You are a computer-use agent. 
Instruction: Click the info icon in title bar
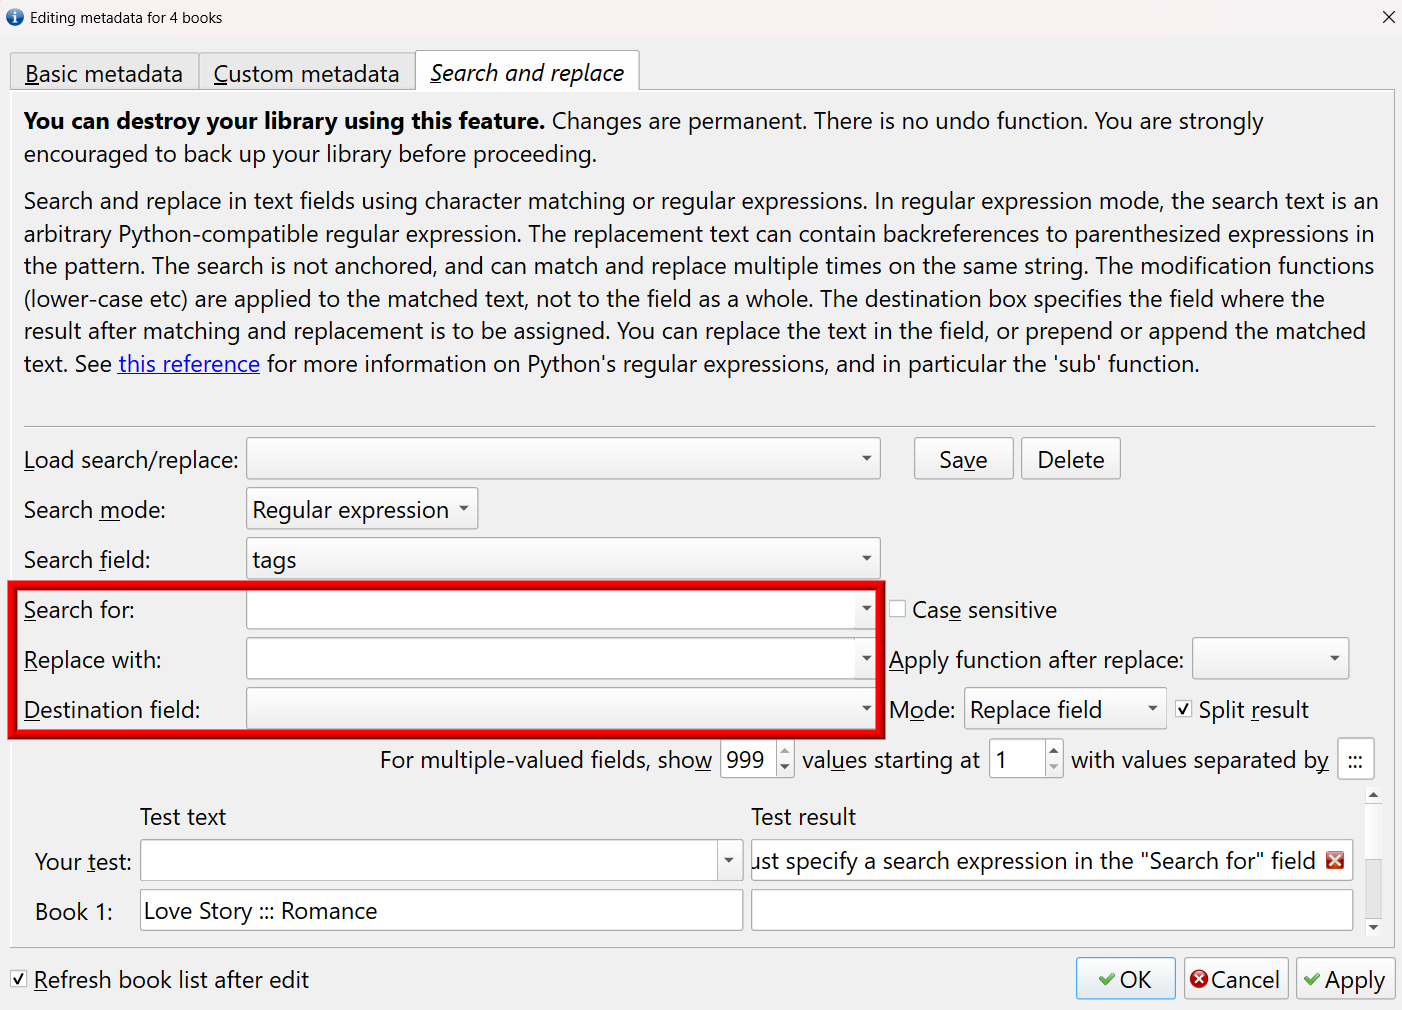point(15,17)
